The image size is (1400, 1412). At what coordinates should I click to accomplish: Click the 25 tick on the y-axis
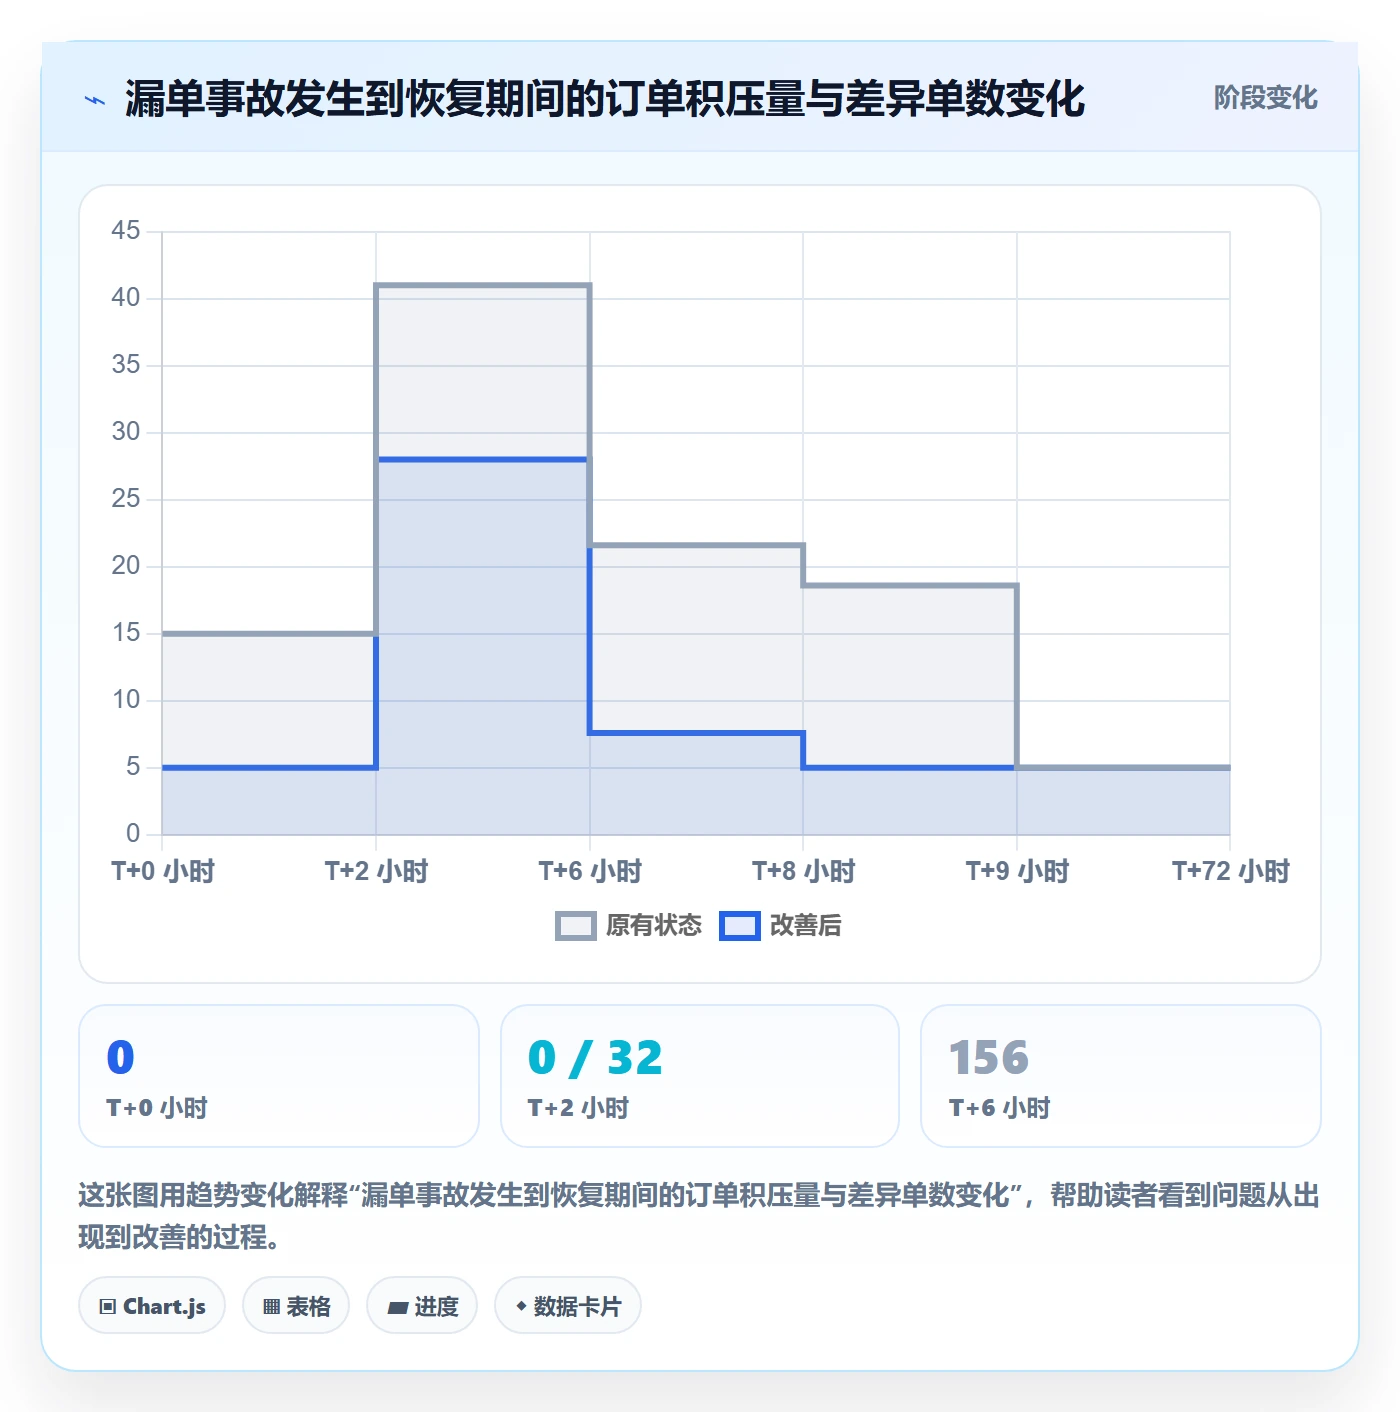point(126,499)
